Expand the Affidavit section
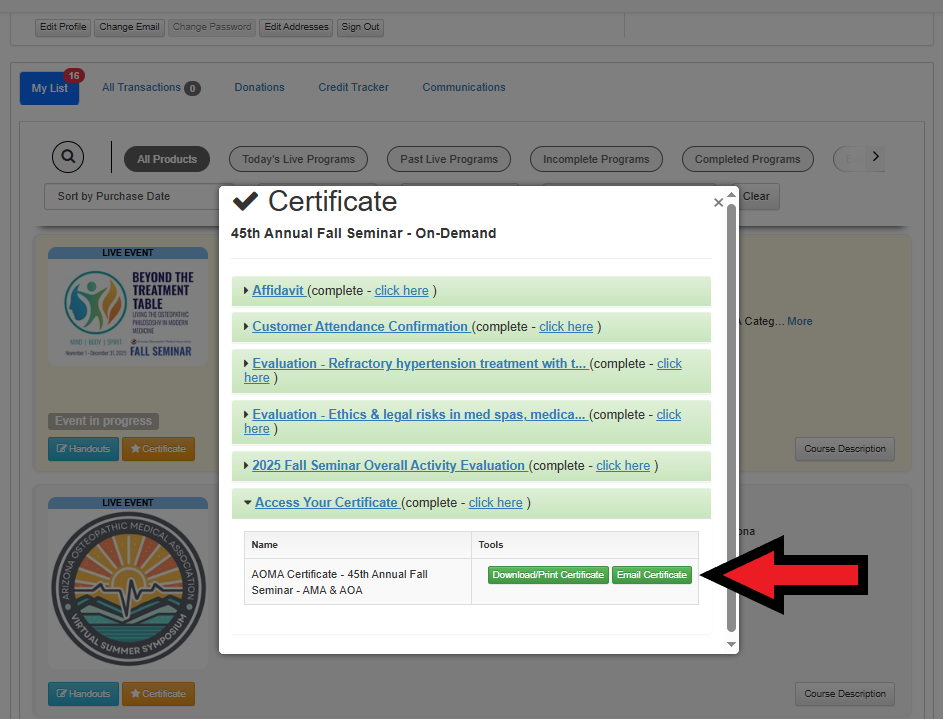Image resolution: width=943 pixels, height=719 pixels. click(x=279, y=291)
